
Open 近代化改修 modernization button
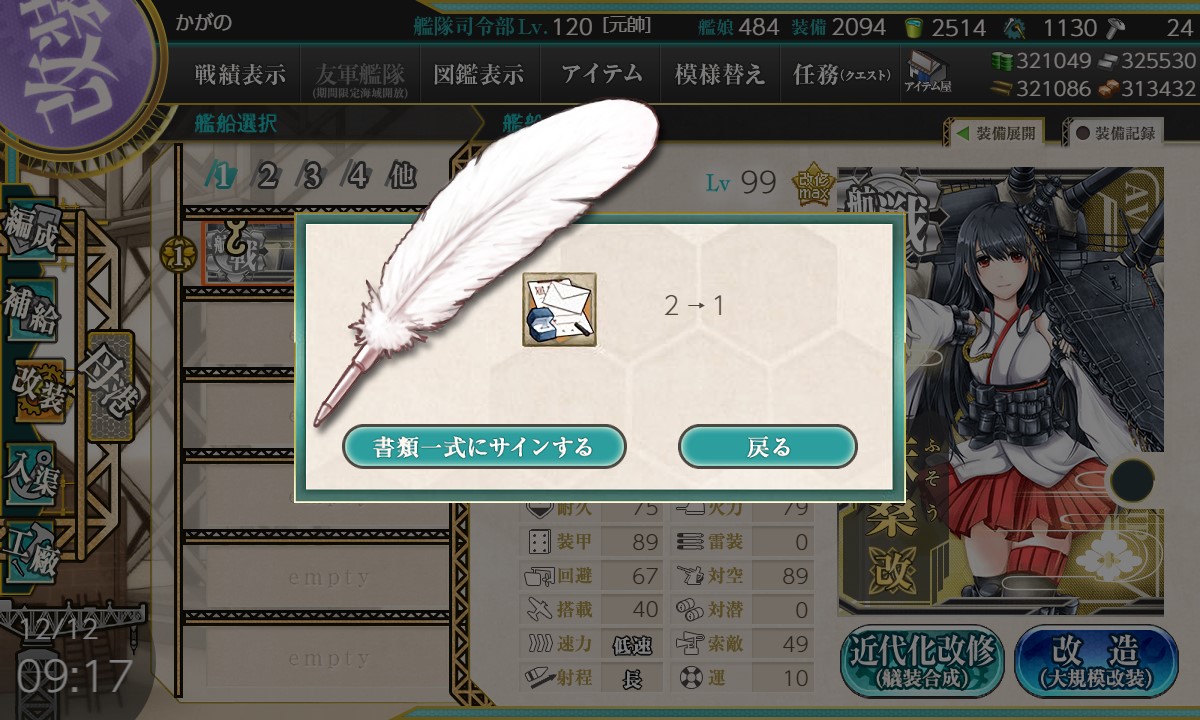tap(924, 662)
